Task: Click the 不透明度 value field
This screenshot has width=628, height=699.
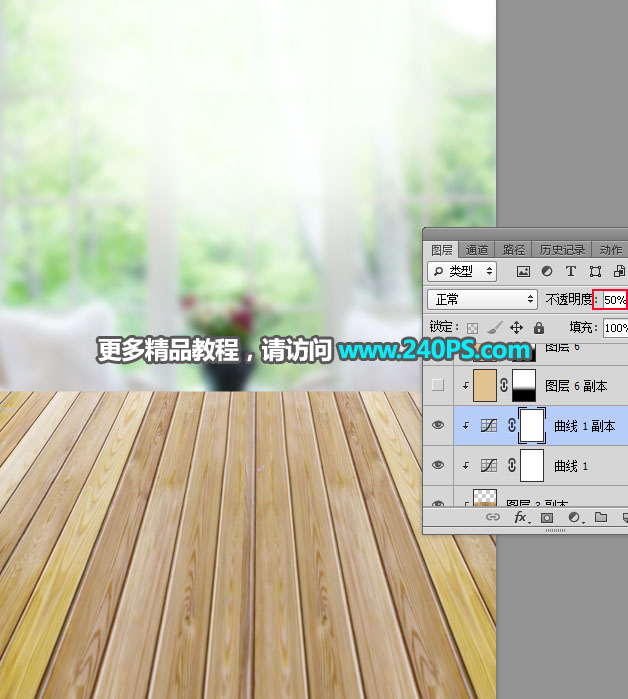Action: [613, 299]
